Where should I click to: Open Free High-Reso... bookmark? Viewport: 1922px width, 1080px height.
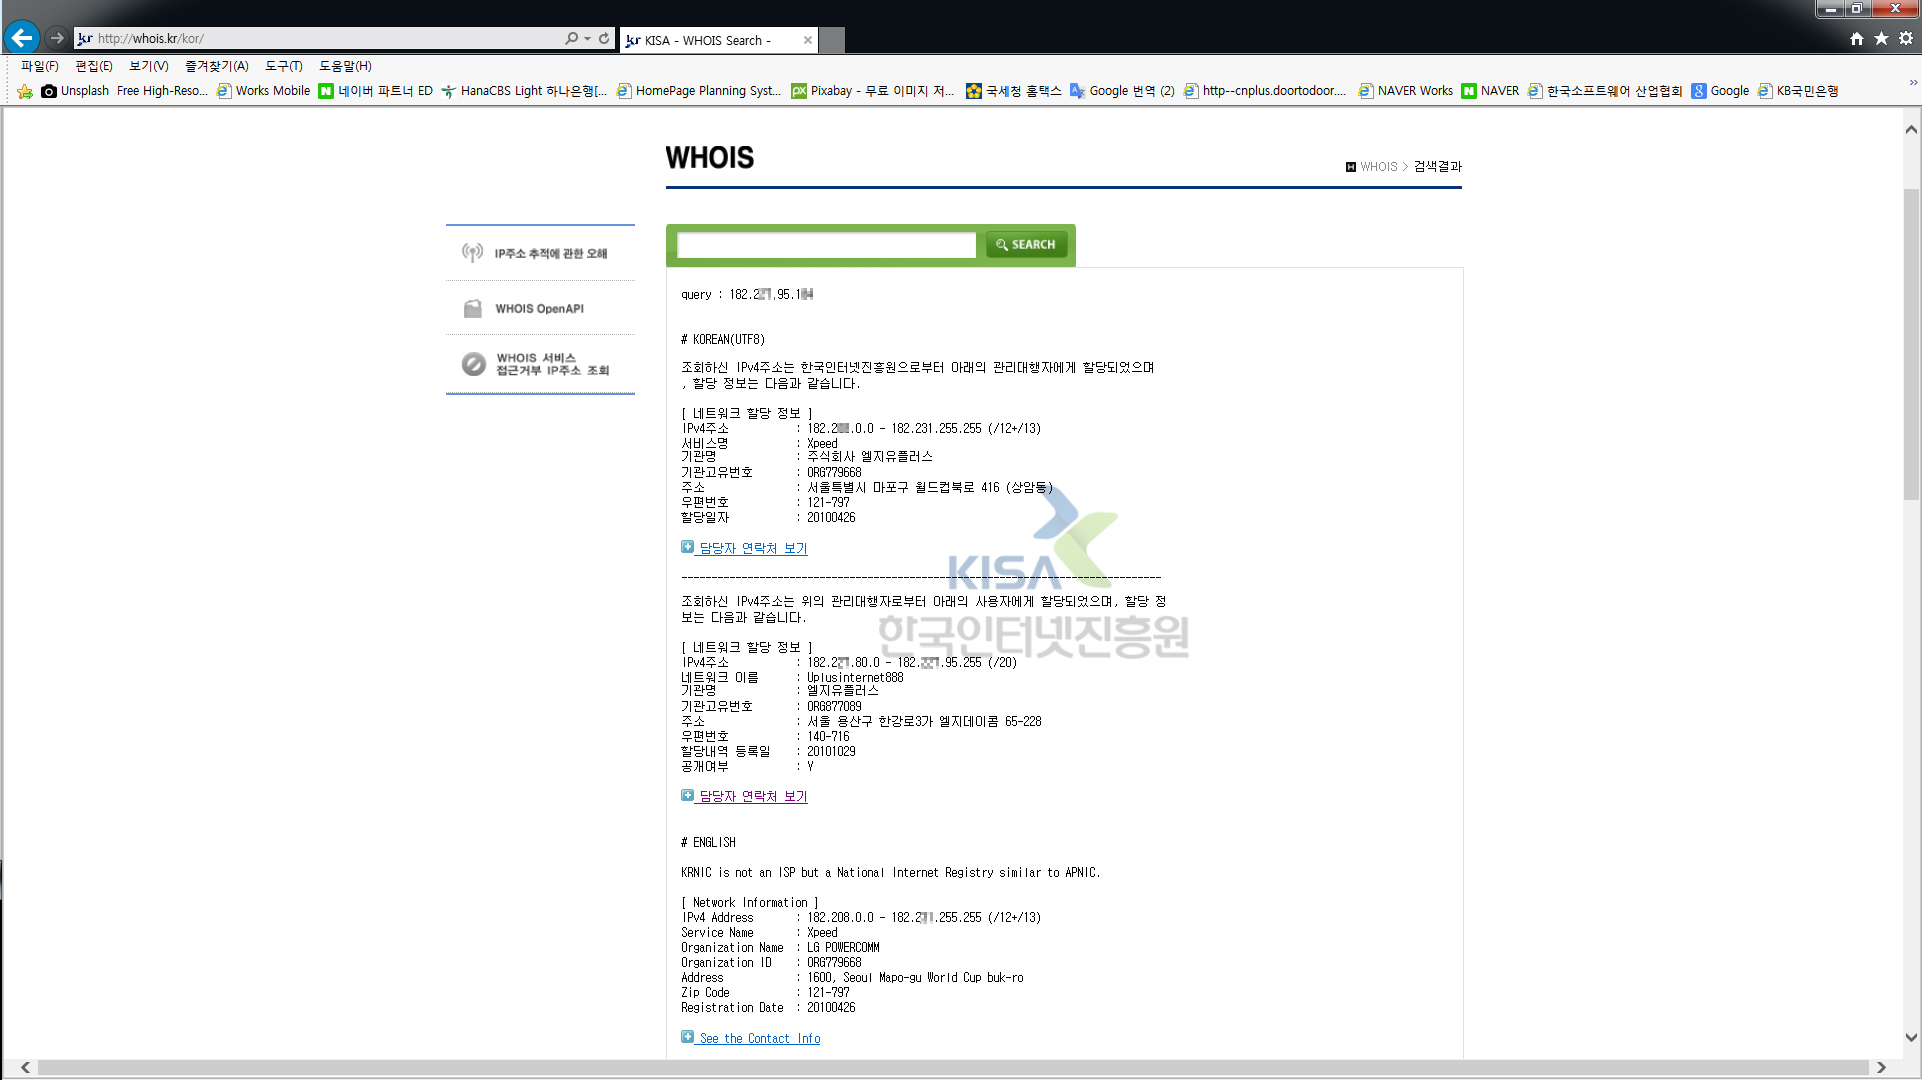(x=162, y=91)
